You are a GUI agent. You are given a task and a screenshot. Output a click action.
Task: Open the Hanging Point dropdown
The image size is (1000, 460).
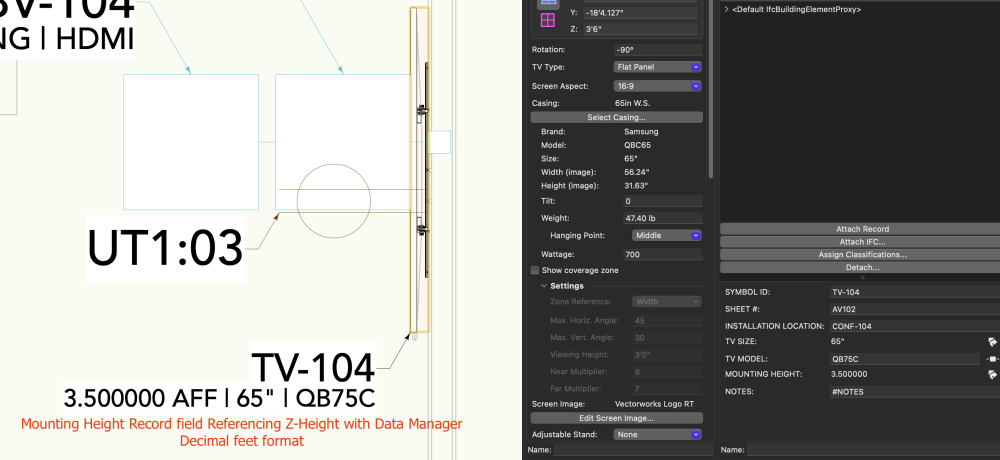coord(667,236)
